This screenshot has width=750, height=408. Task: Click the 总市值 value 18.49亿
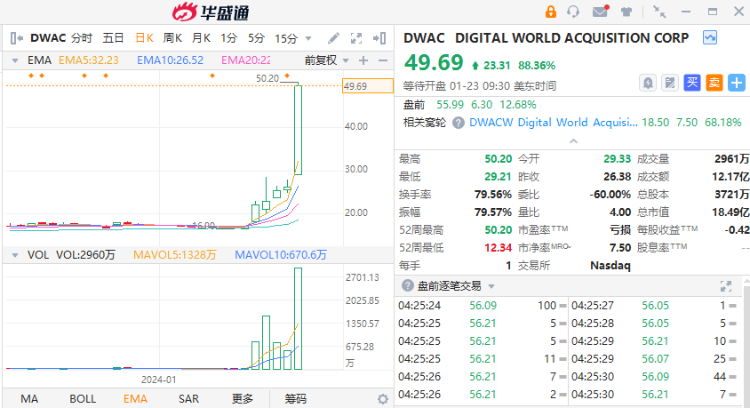pyautogui.click(x=730, y=212)
